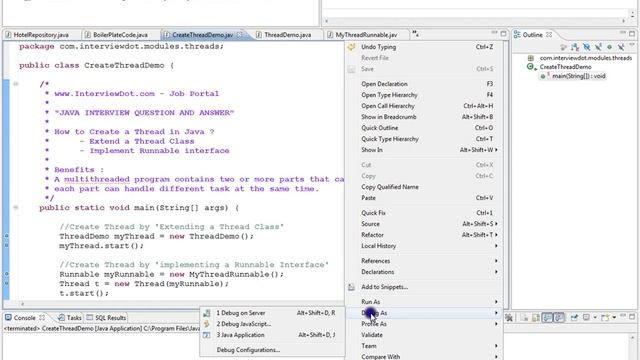Select 3 Java Application debug option
The height and width of the screenshot is (360, 640).
pos(272,335)
